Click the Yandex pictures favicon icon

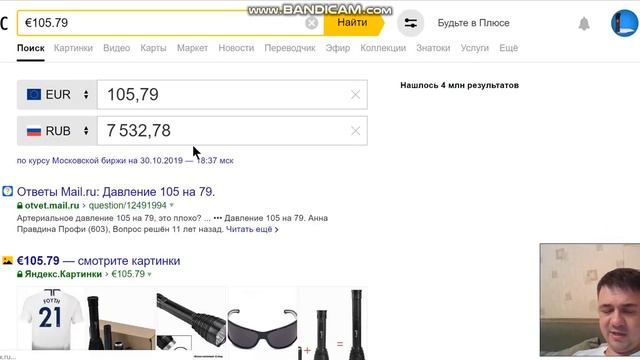coord(7,260)
